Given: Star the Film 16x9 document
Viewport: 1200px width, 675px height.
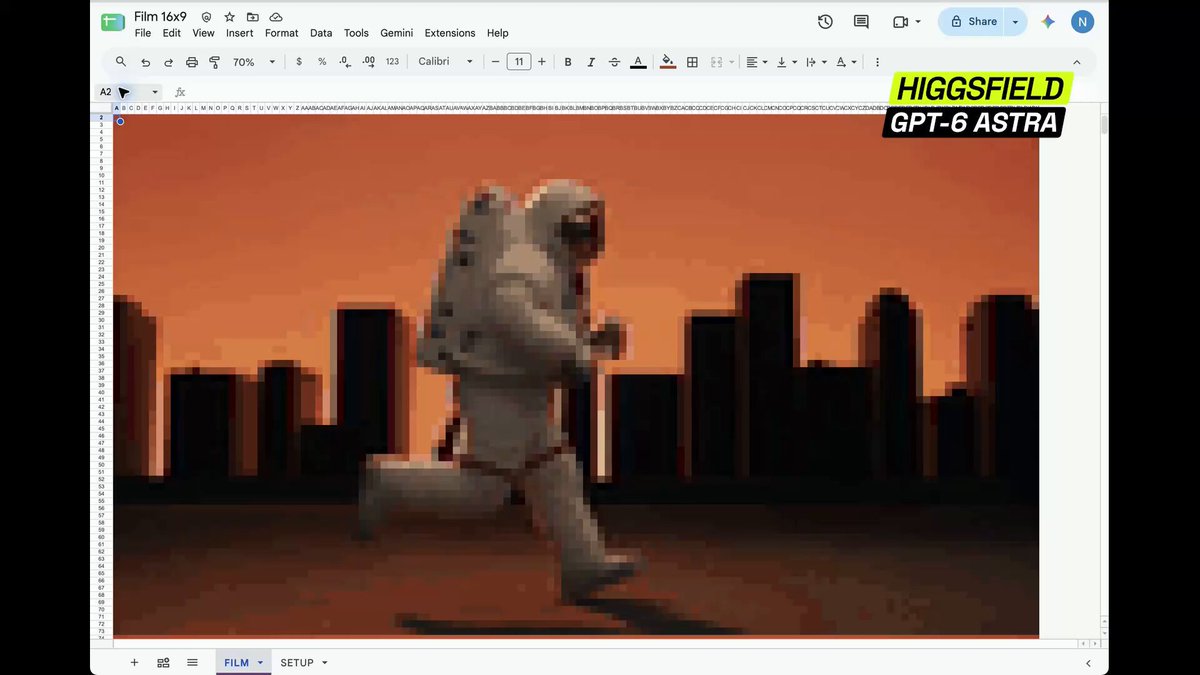Looking at the screenshot, I should pos(229,17).
